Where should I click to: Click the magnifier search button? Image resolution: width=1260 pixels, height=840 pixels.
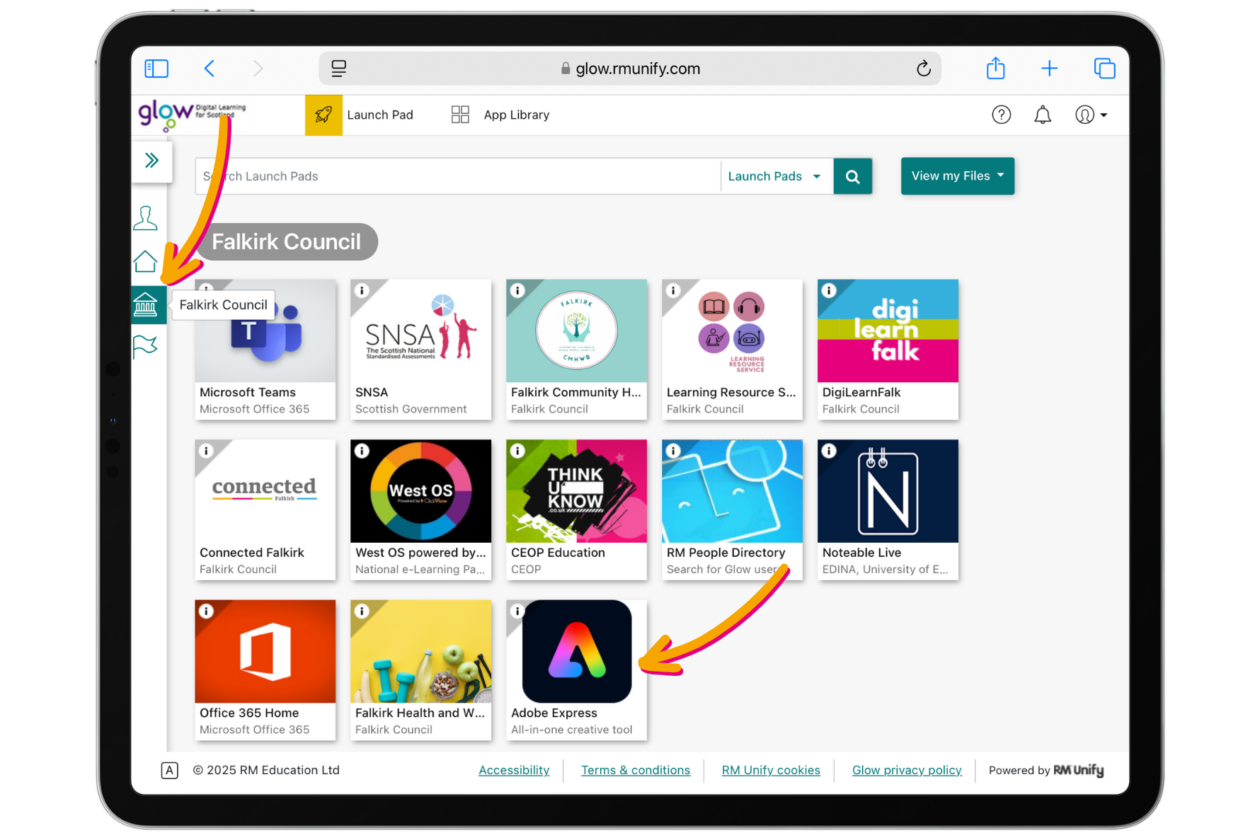(x=853, y=177)
